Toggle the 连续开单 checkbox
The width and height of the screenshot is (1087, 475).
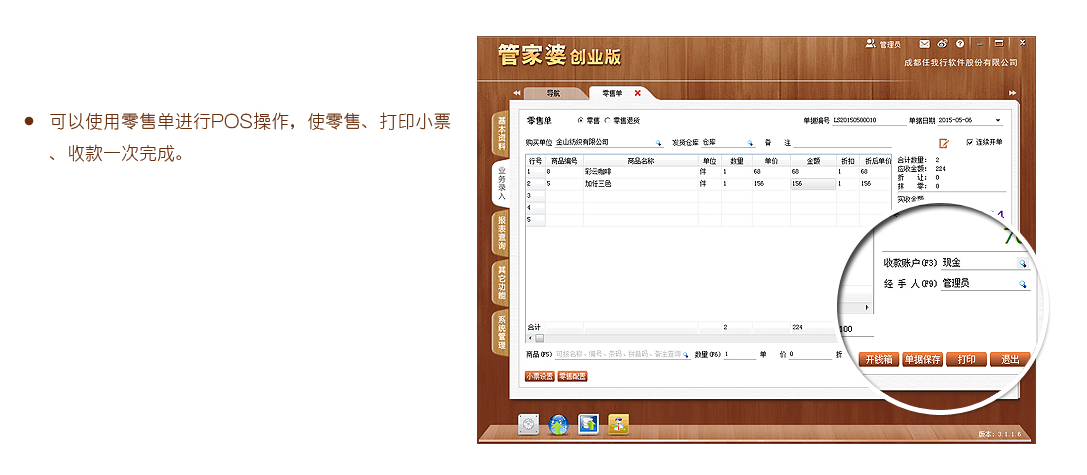pyautogui.click(x=969, y=142)
